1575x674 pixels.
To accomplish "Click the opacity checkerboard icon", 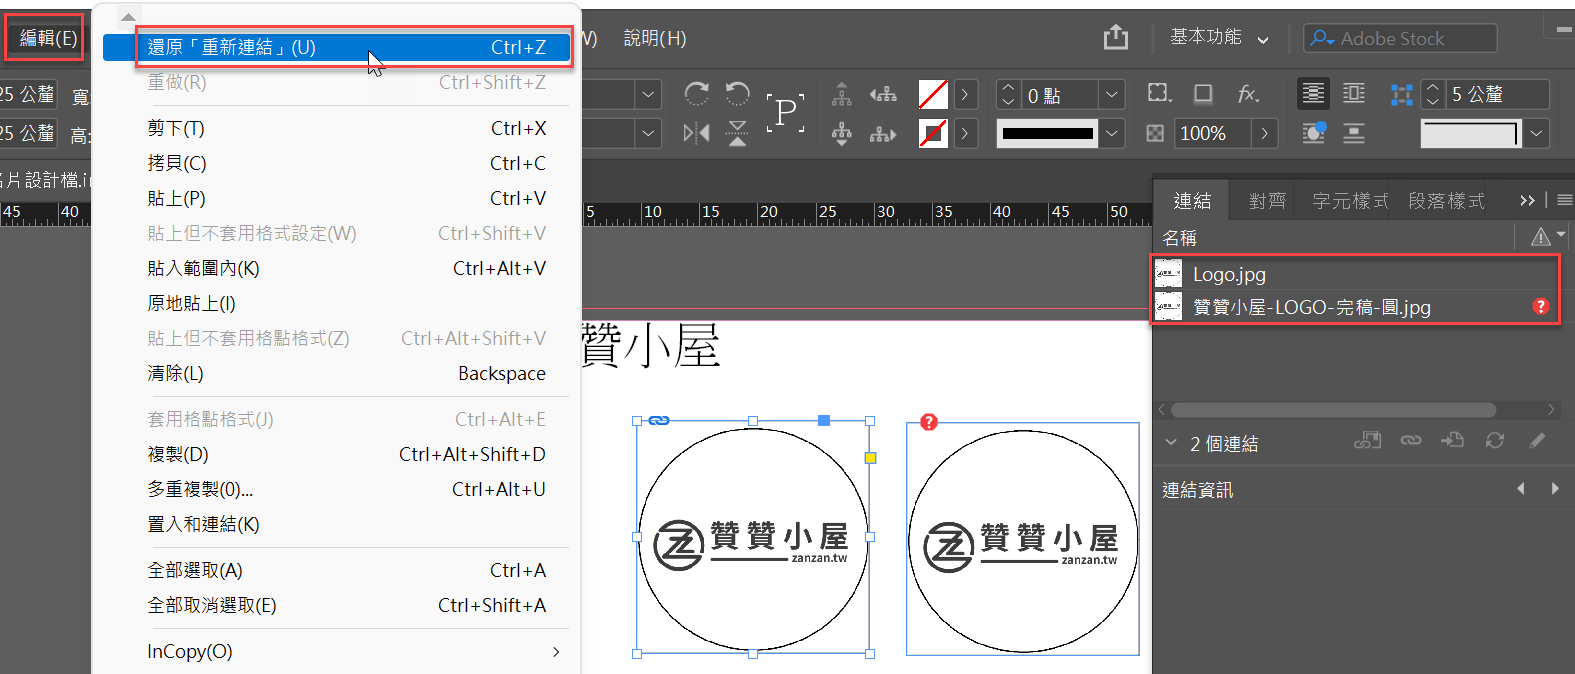I will [1155, 133].
